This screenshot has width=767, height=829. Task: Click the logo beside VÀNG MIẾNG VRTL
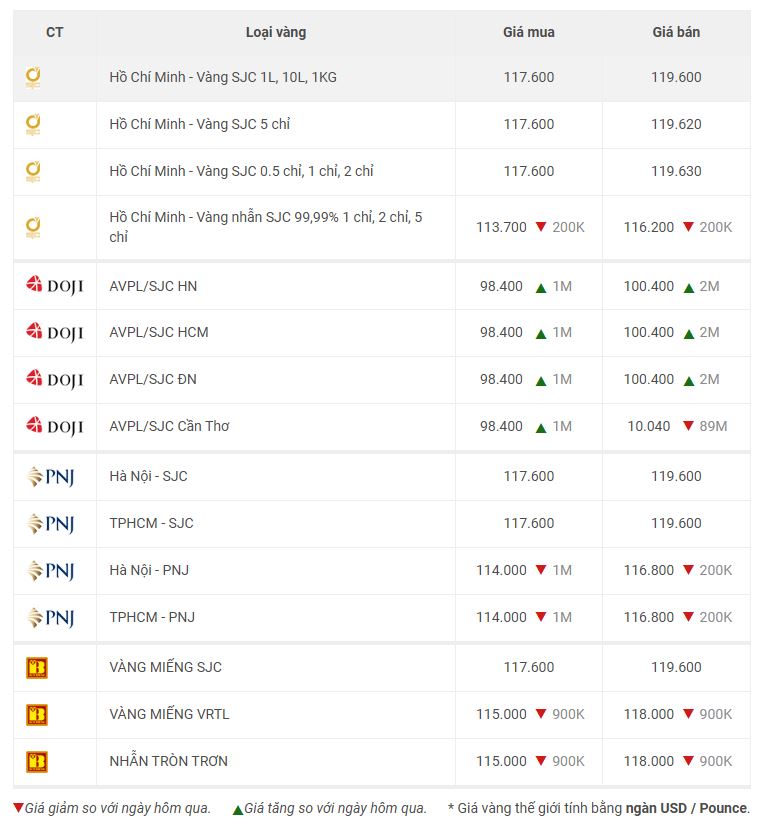coord(37,715)
